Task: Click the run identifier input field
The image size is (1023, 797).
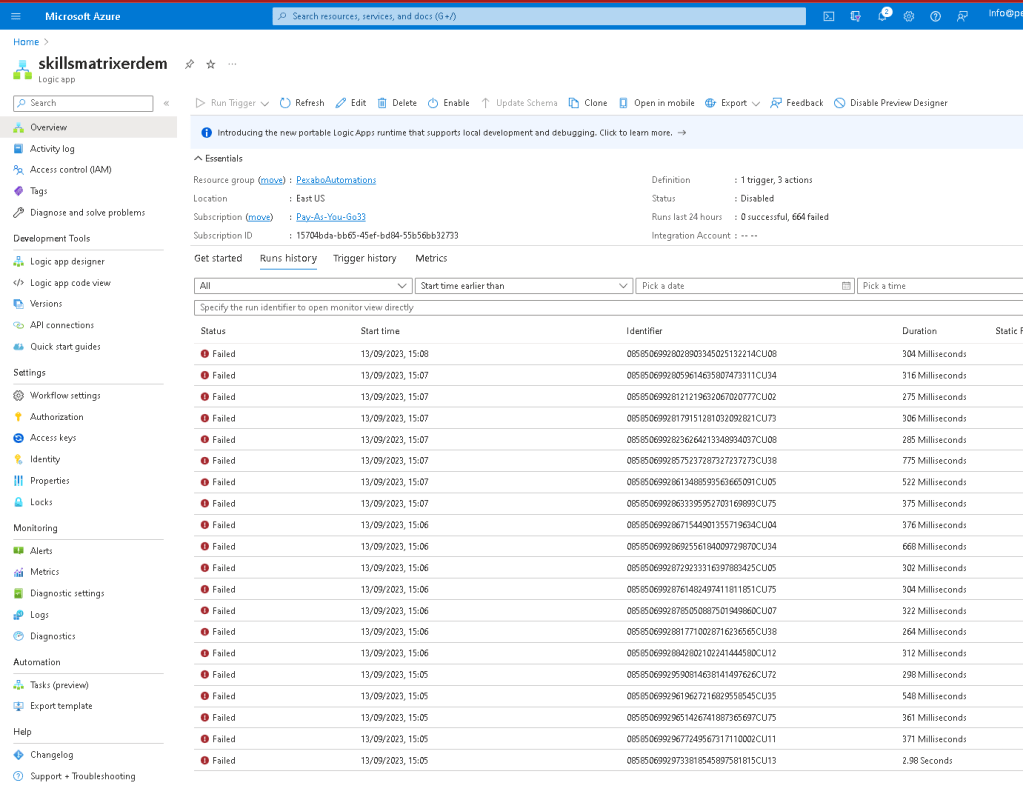Action: (x=608, y=307)
